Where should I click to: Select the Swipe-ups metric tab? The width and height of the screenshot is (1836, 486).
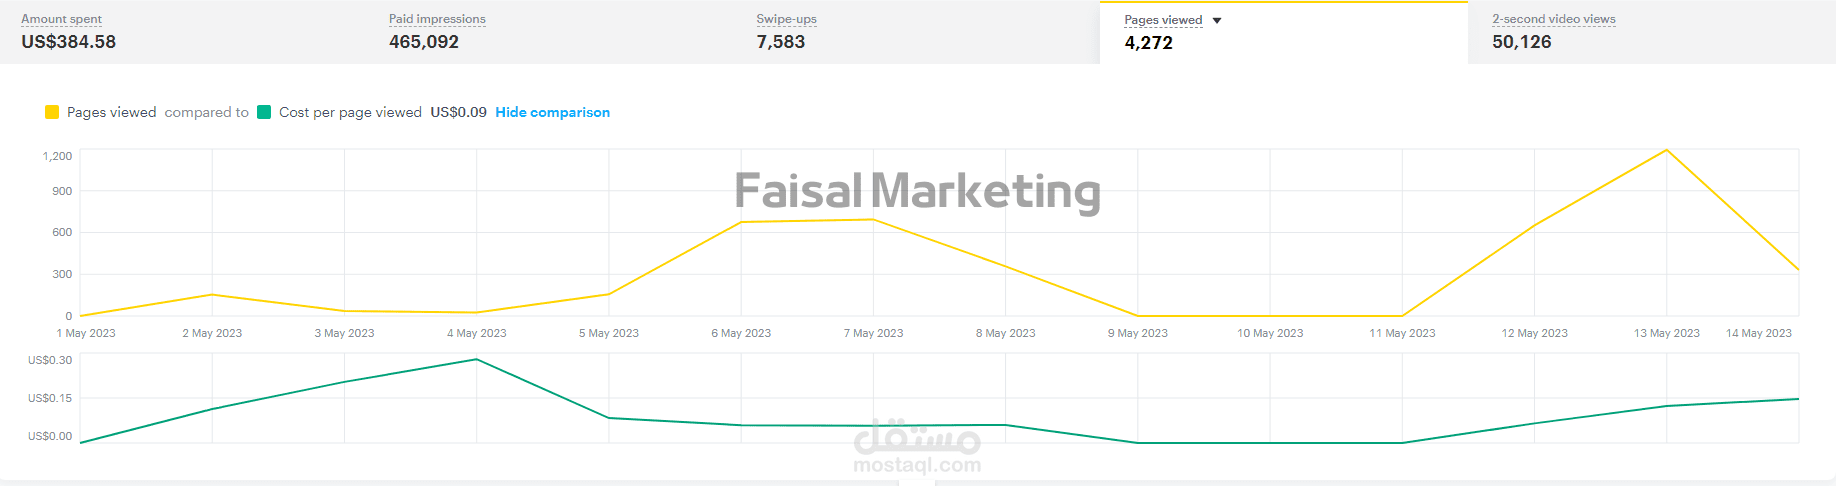[x=786, y=32]
